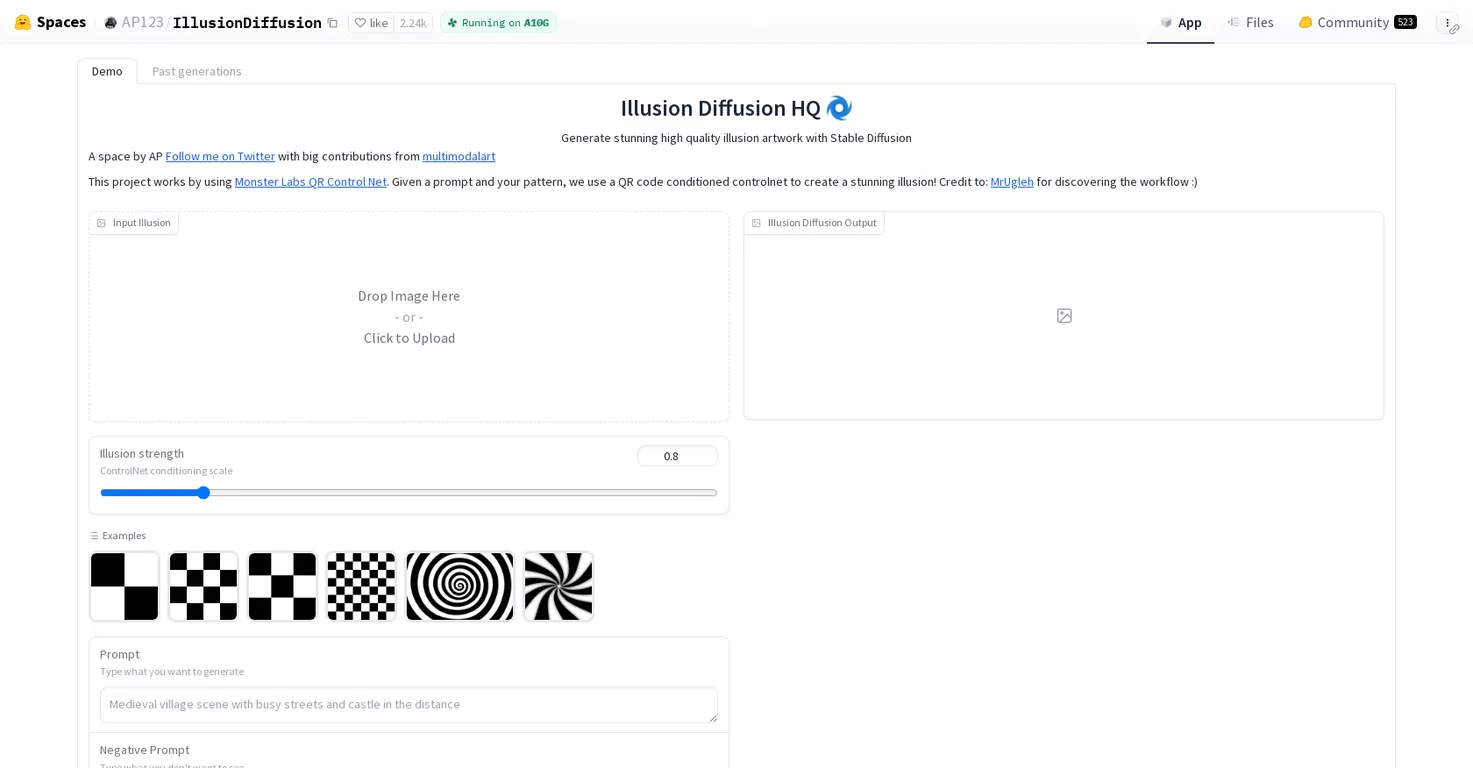Click the AP123 avatar icon
The image size is (1473, 768).
click(x=110, y=23)
